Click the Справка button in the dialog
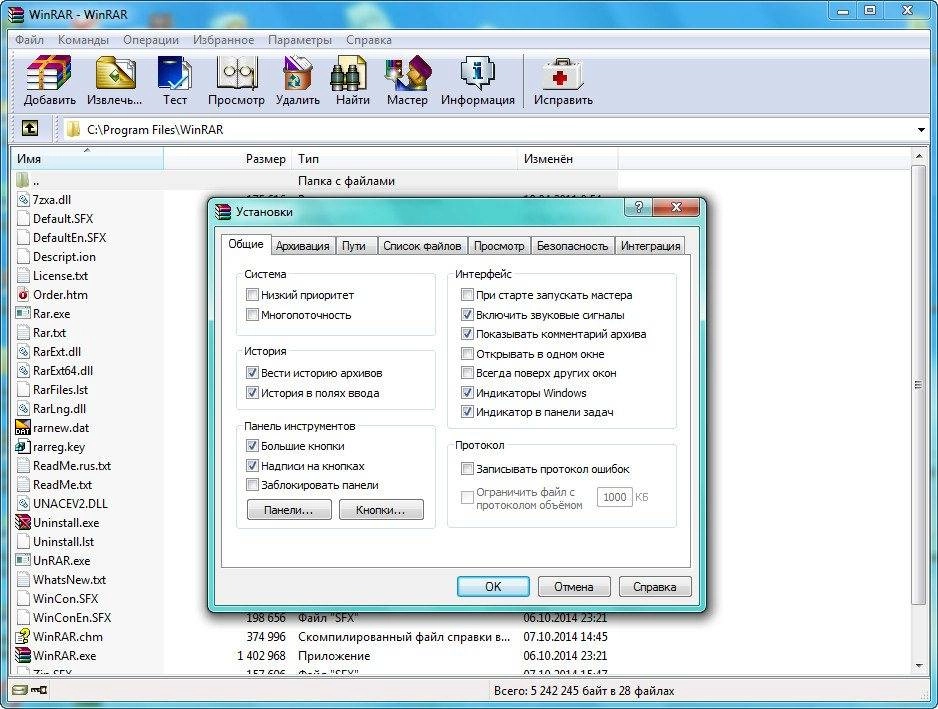This screenshot has height=709, width=938. click(x=654, y=586)
